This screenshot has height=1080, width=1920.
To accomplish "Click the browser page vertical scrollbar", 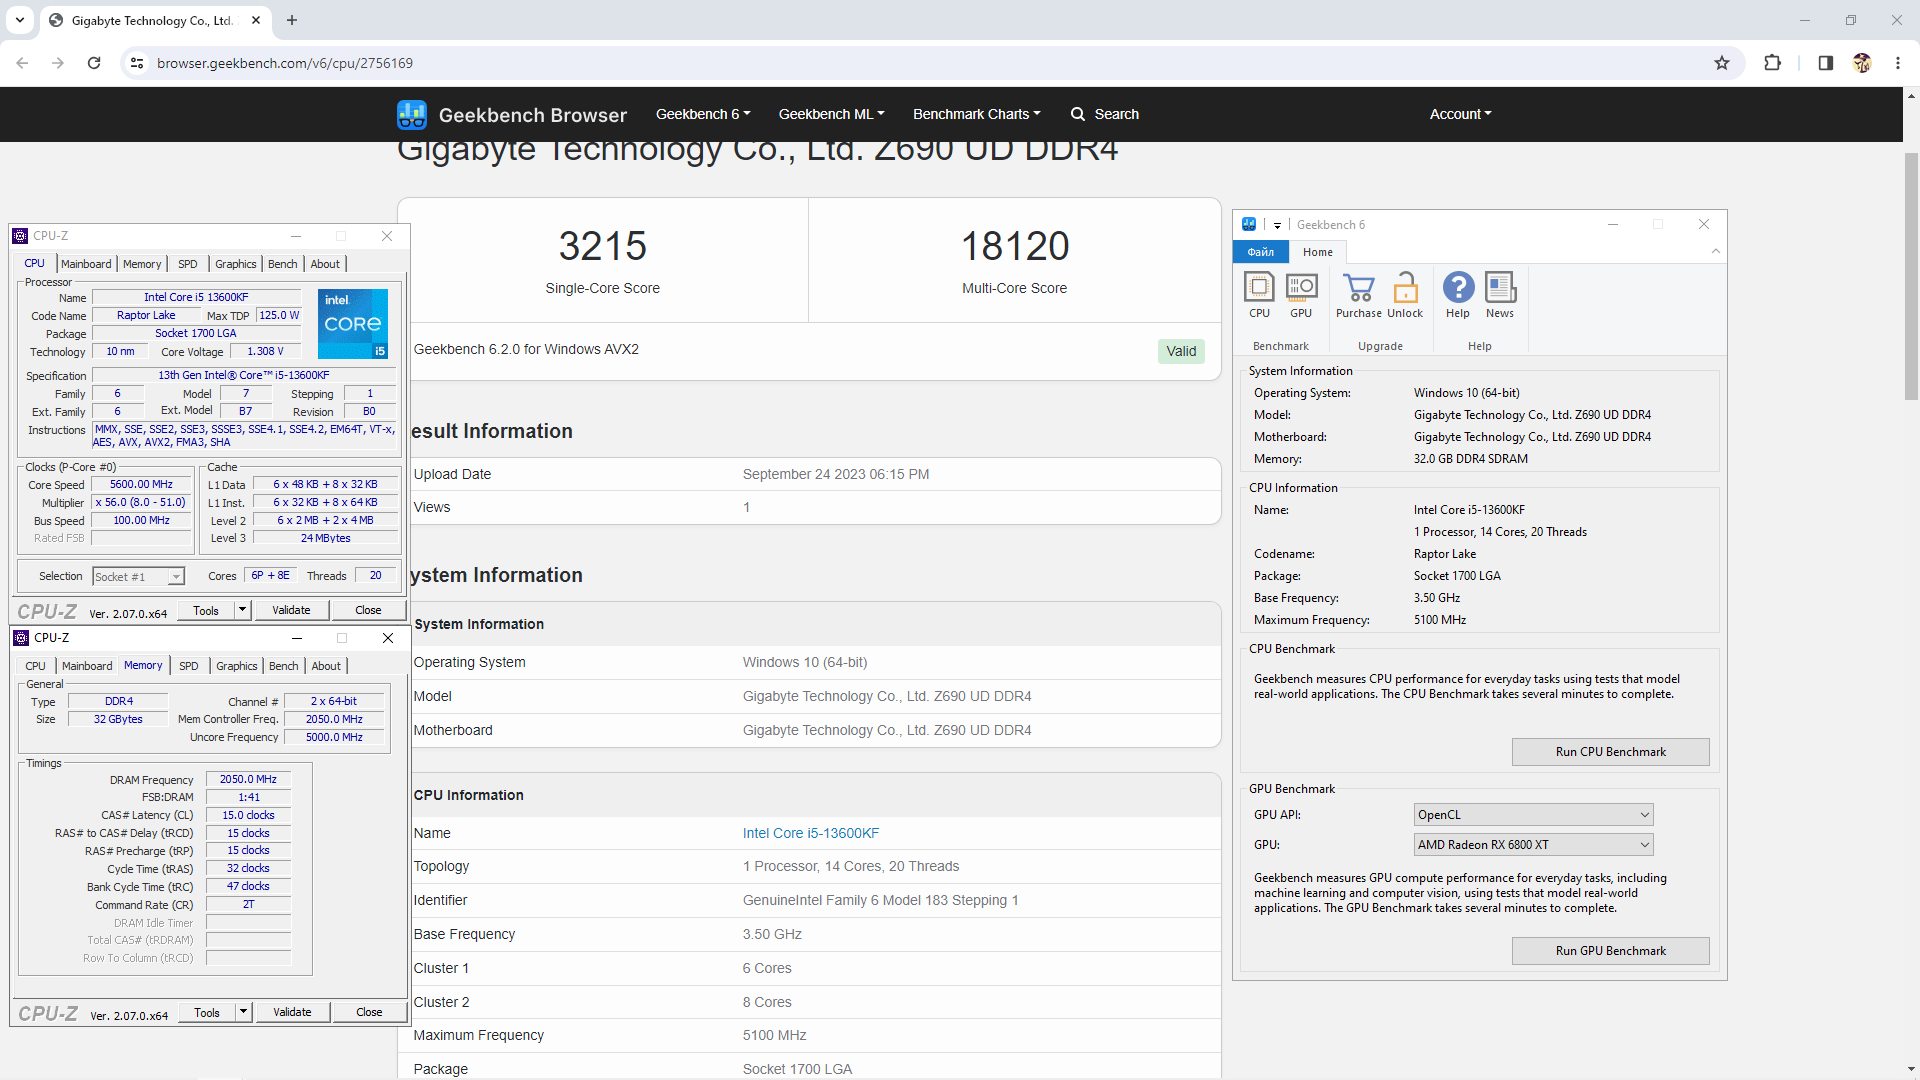I will click(1911, 275).
